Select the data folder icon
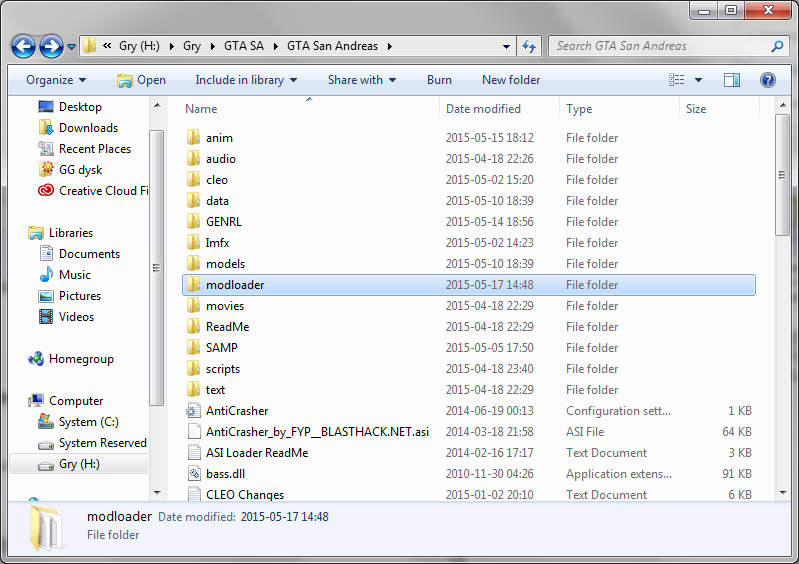Image resolution: width=799 pixels, height=564 pixels. [x=193, y=200]
